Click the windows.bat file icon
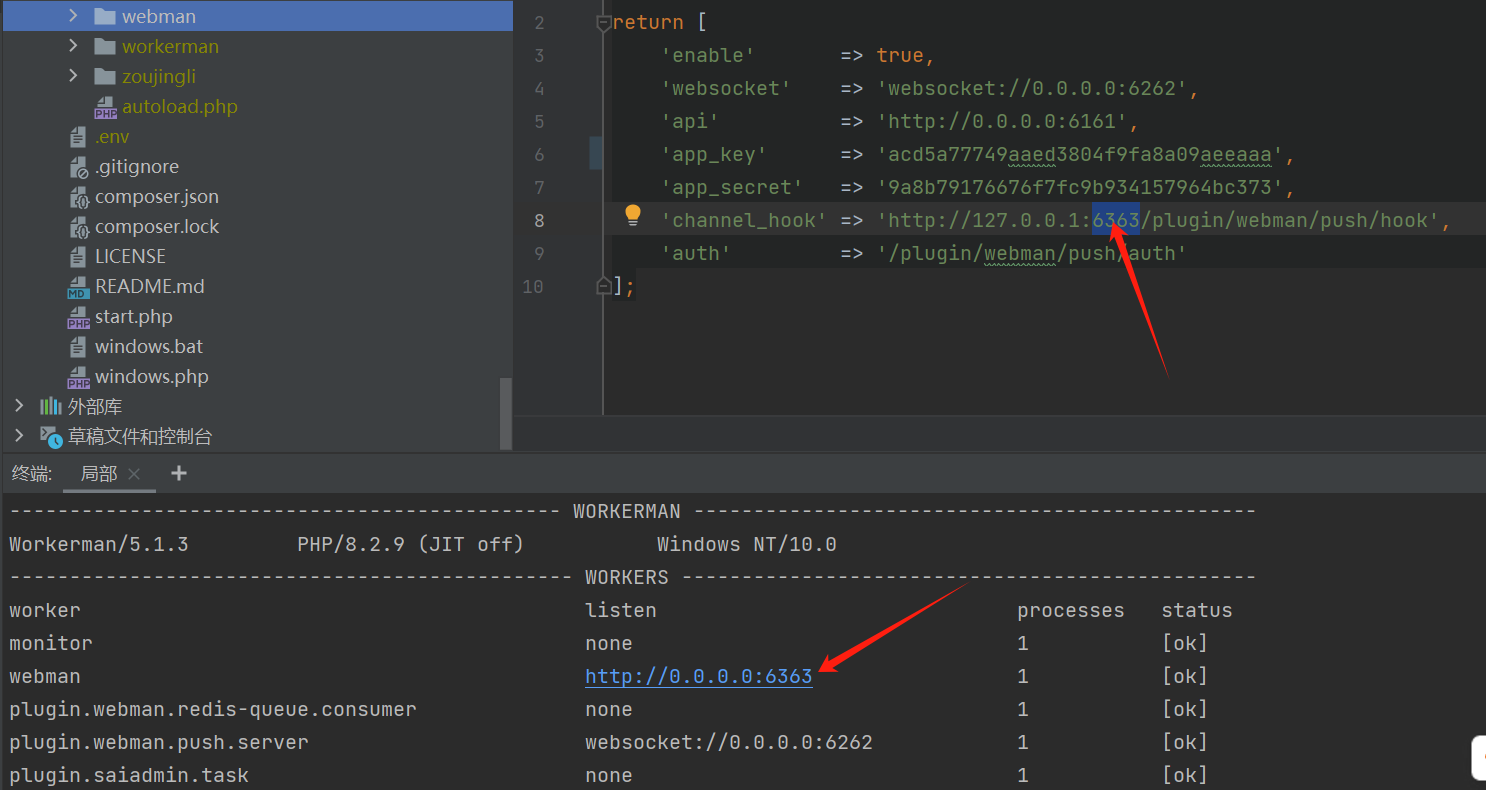Screen dimensions: 1486x790 (78, 346)
